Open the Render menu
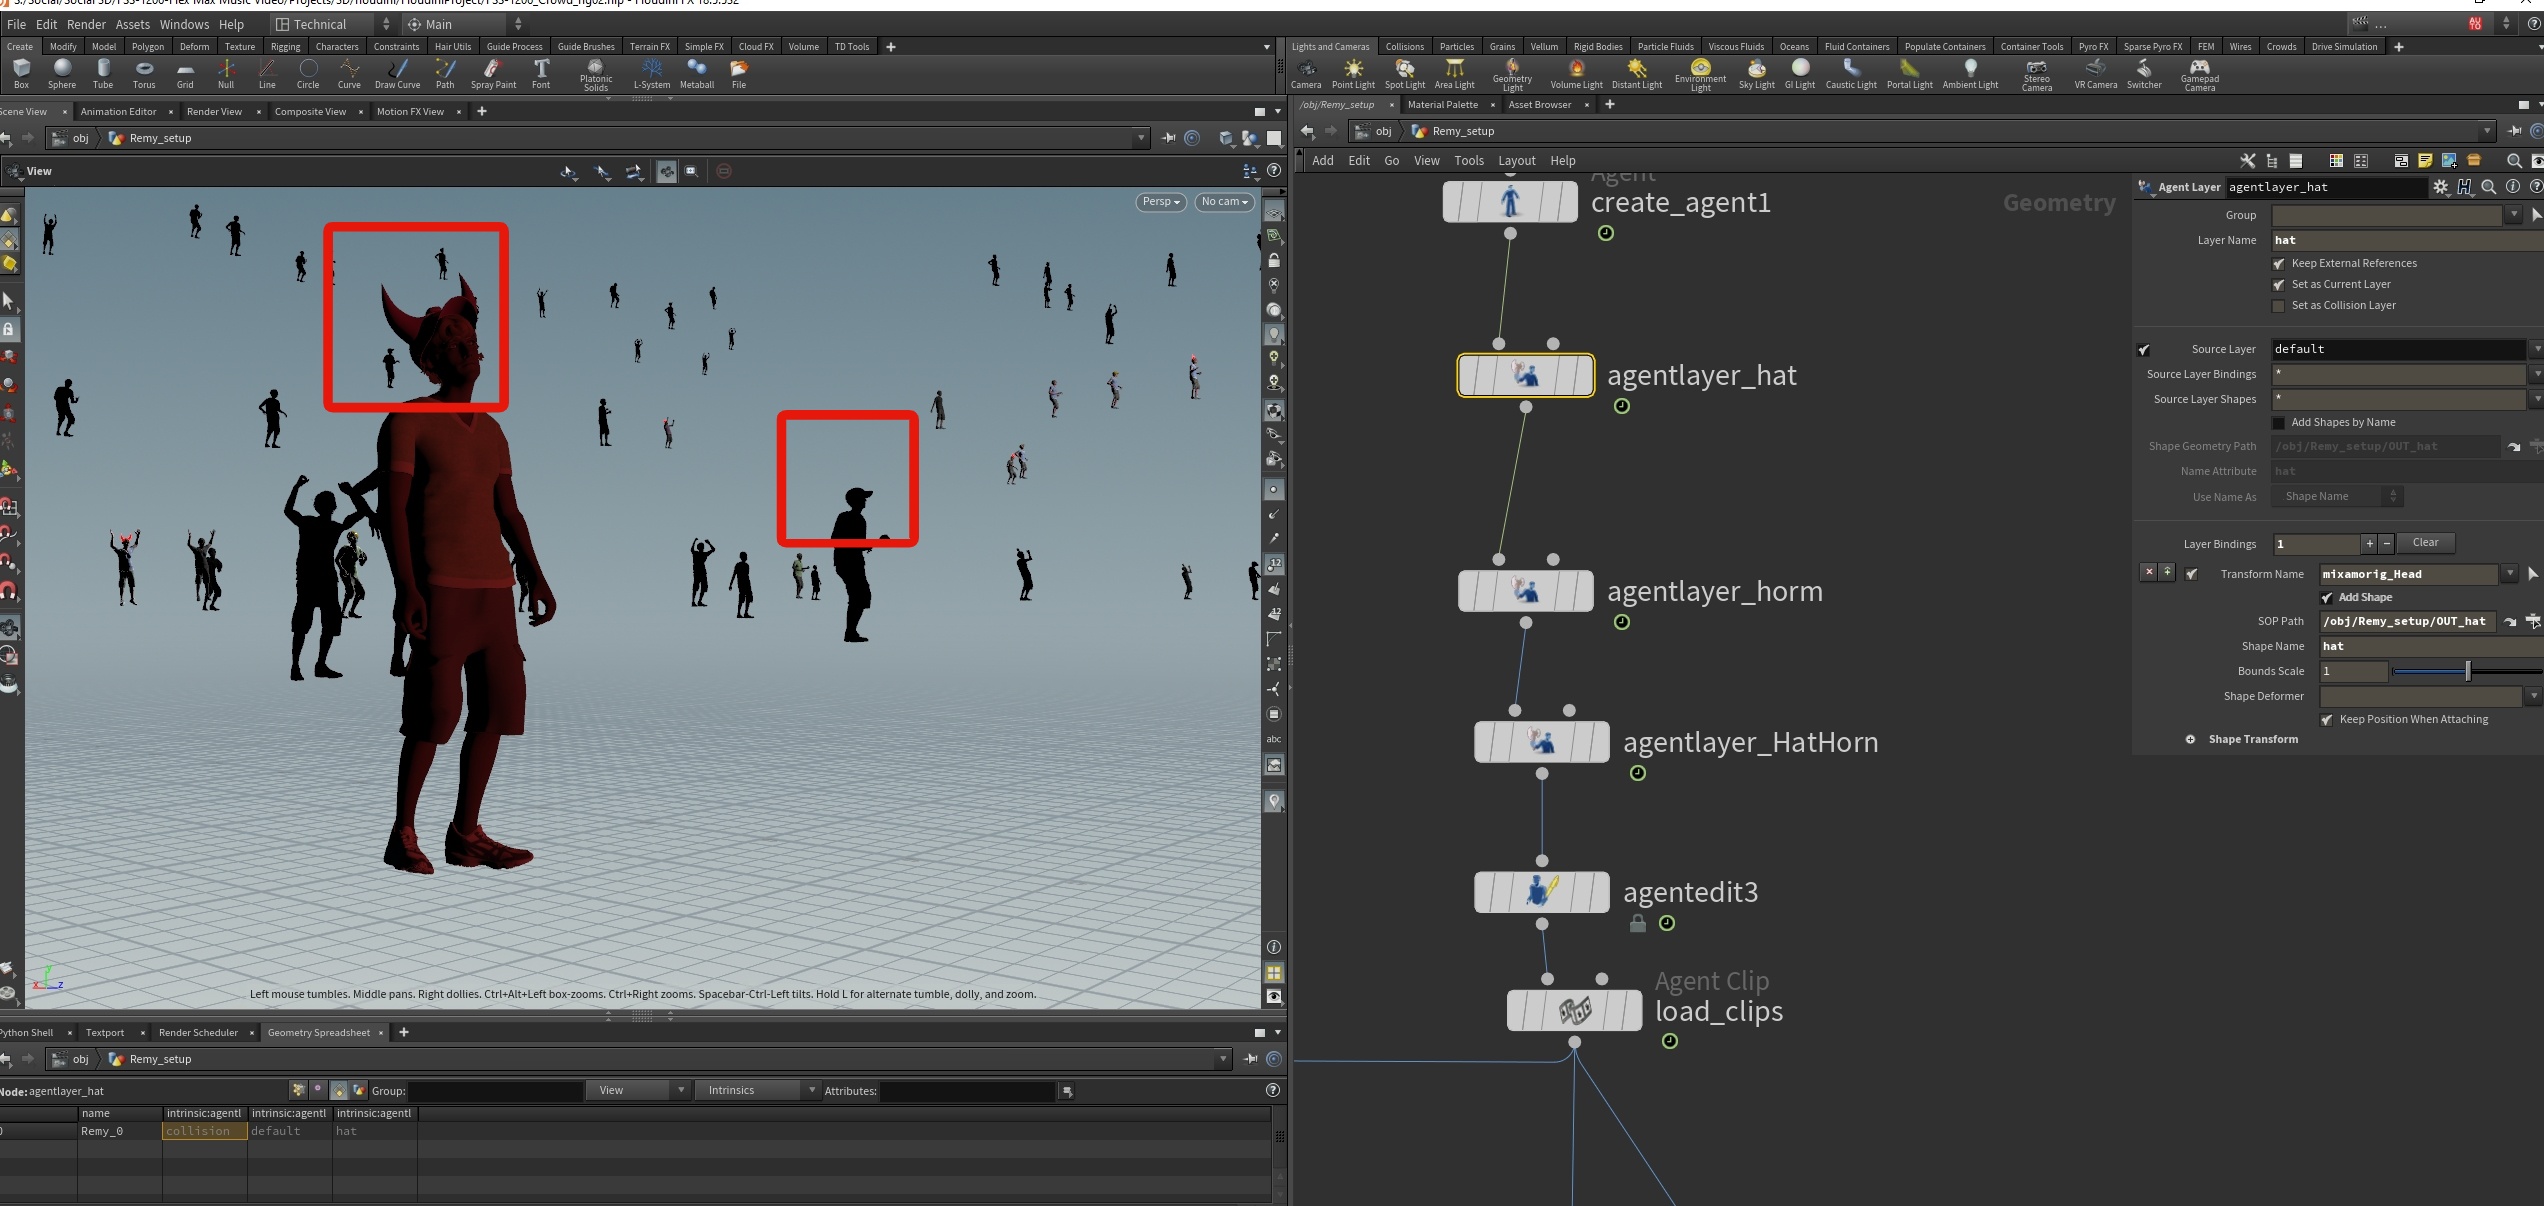Image resolution: width=2544 pixels, height=1206 pixels. coord(86,24)
